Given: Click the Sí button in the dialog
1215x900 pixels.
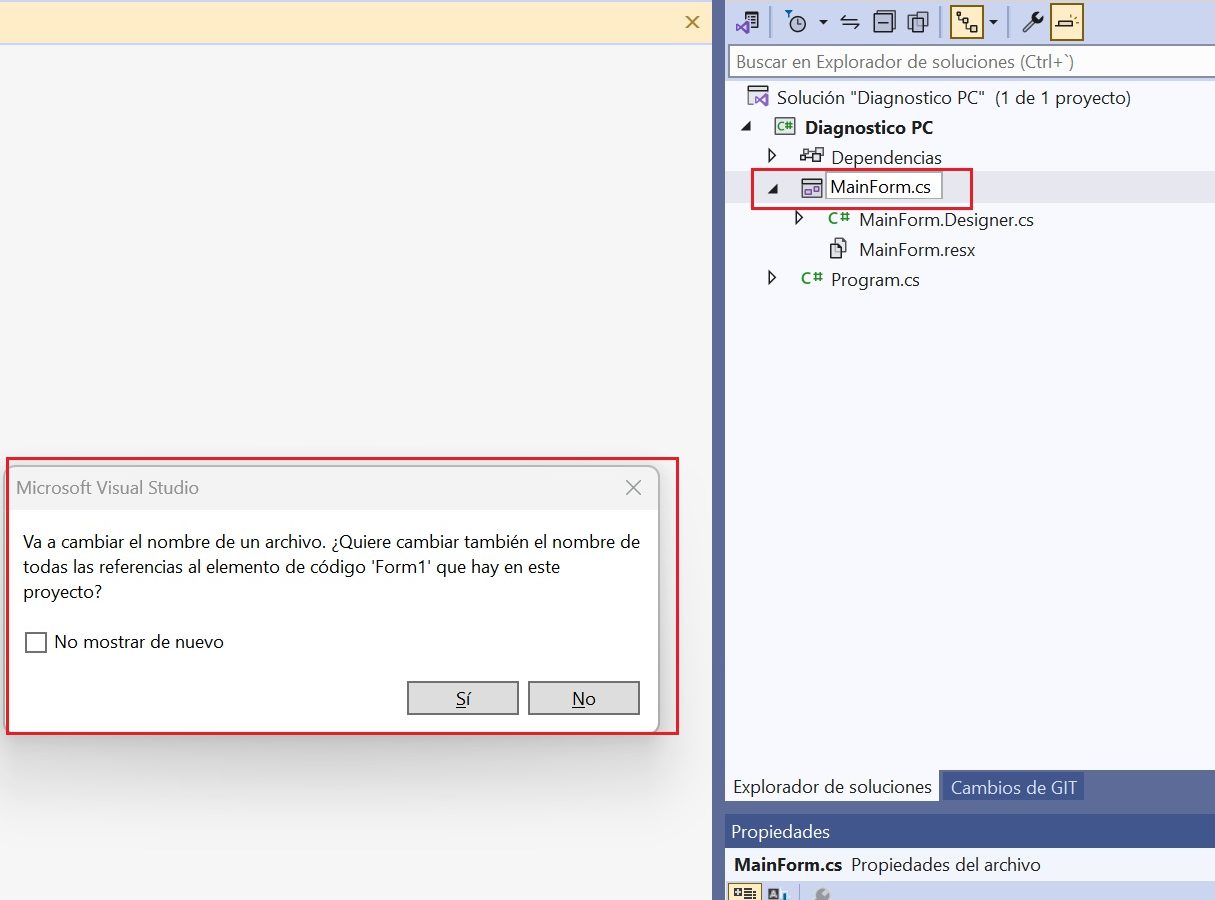Looking at the screenshot, I should 462,697.
